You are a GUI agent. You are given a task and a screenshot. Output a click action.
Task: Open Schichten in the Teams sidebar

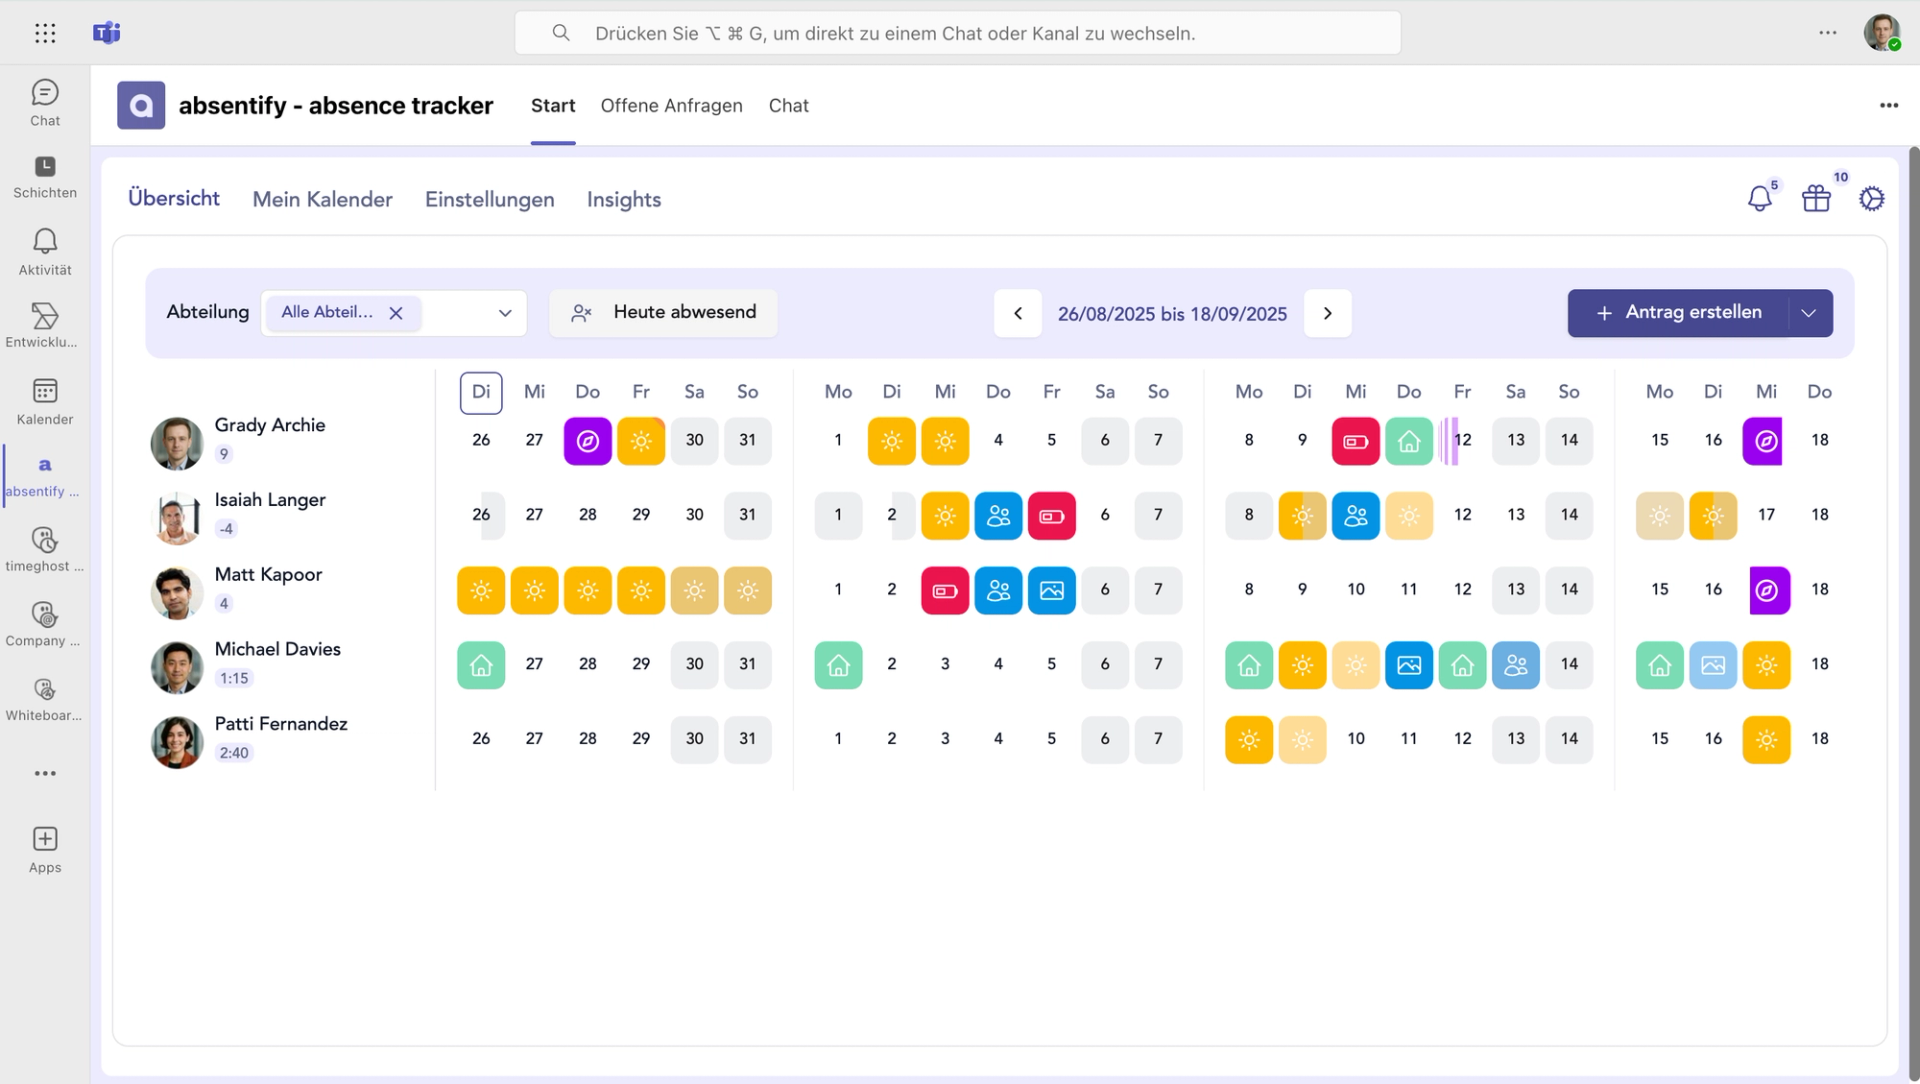click(45, 177)
